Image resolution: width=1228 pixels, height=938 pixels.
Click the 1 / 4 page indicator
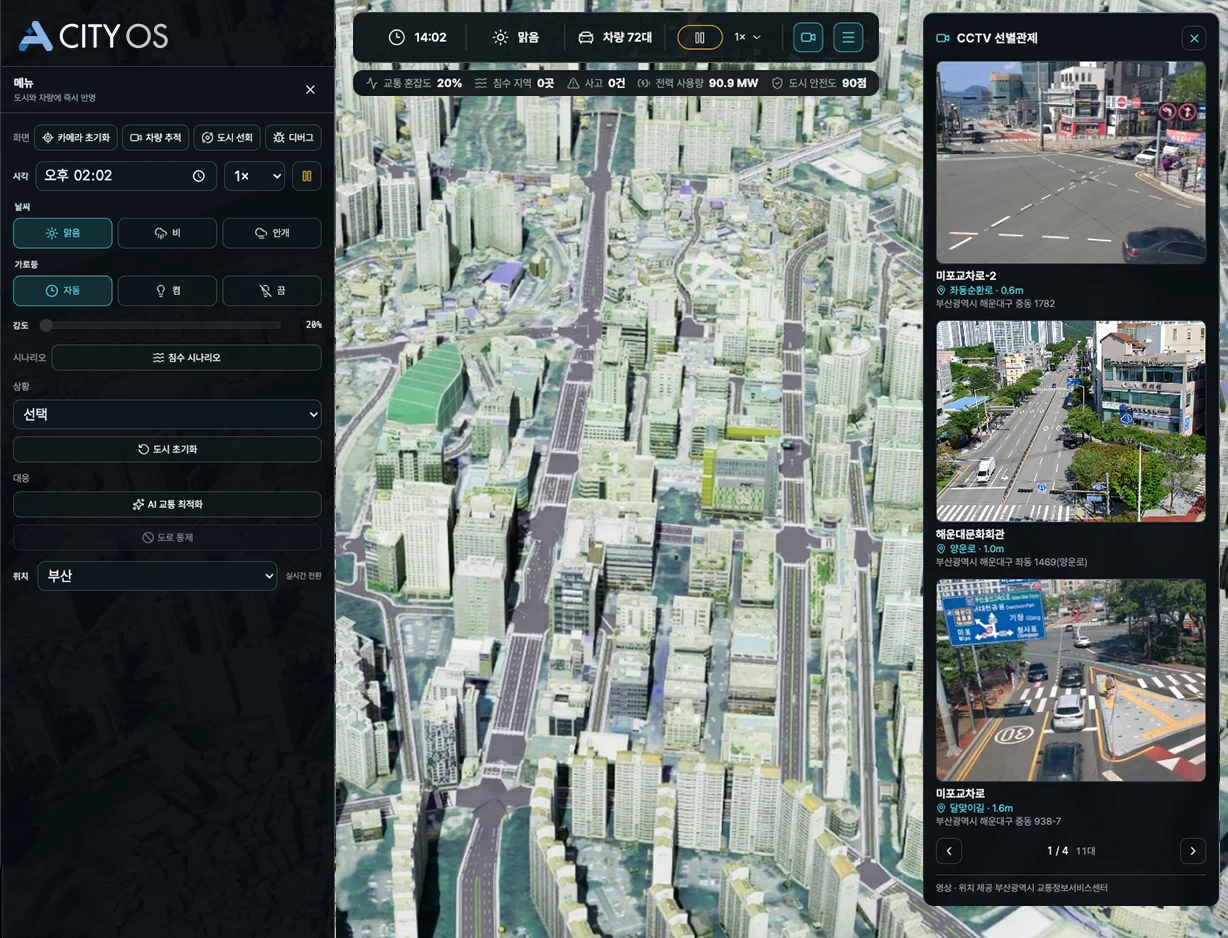click(1058, 851)
